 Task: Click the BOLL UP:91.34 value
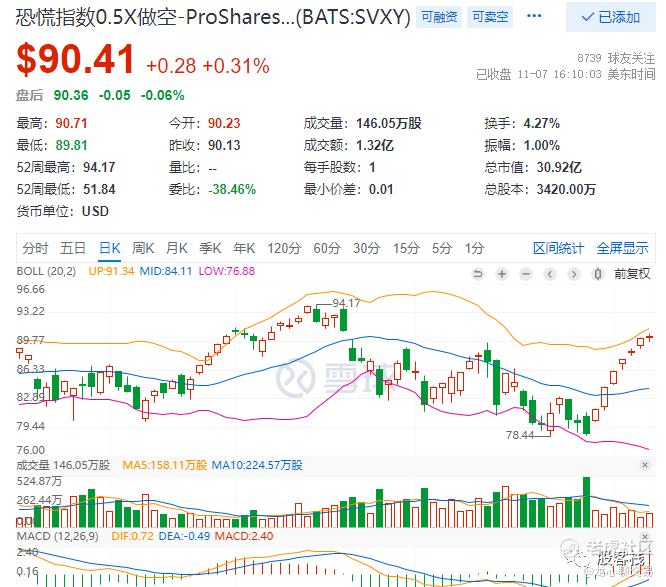point(111,271)
